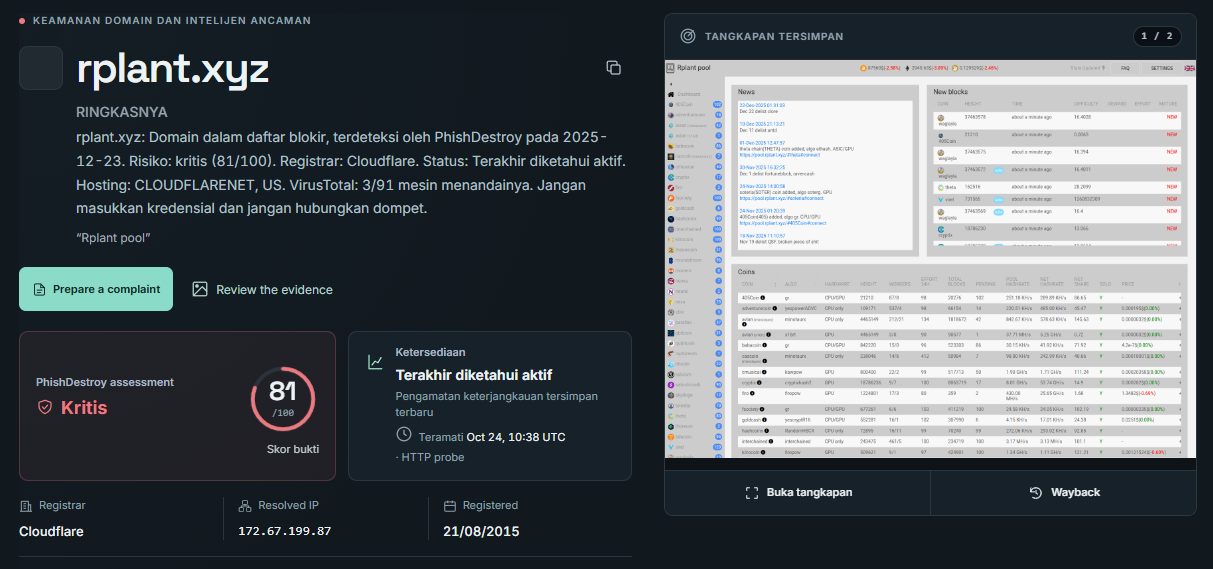Click the Terakhir diketahui aktif status text
Screen dimensions: 1213x569
coord(474,375)
